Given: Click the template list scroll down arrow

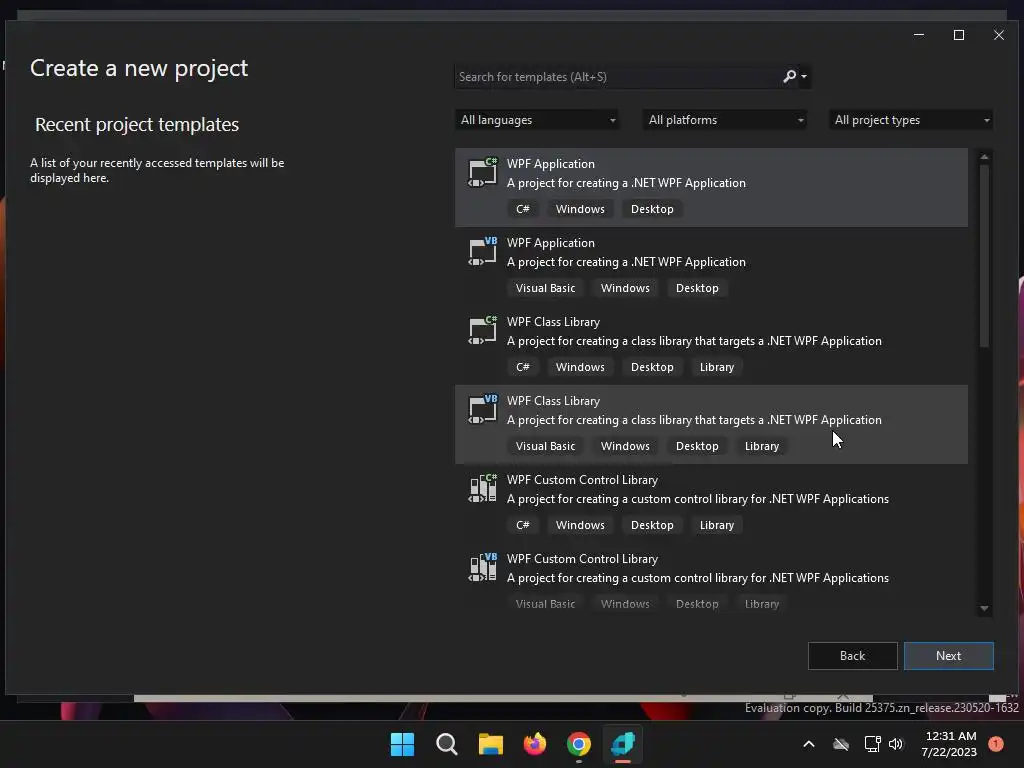Looking at the screenshot, I should (984, 609).
